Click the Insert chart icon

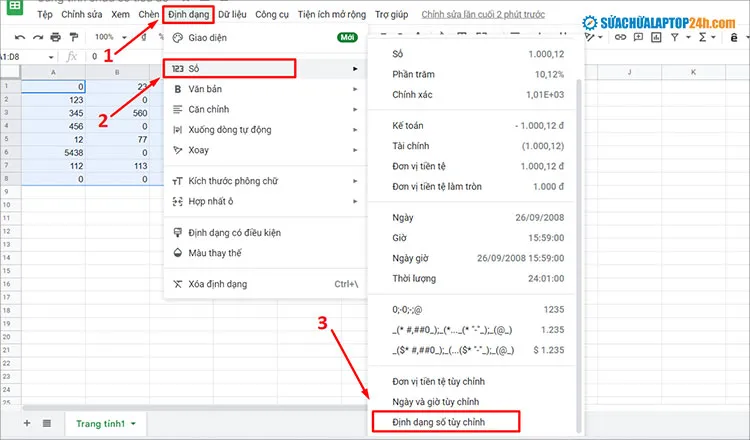656,37
